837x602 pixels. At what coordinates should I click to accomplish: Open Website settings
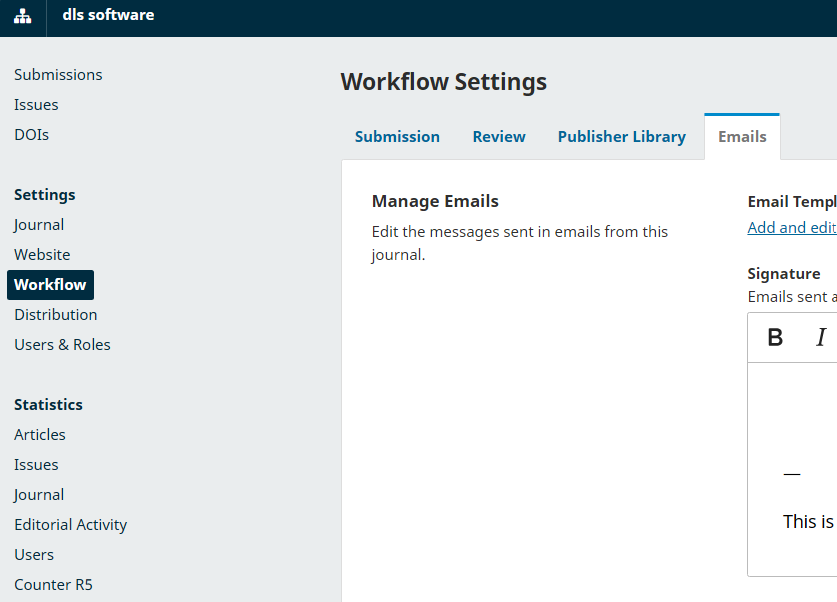tap(42, 255)
